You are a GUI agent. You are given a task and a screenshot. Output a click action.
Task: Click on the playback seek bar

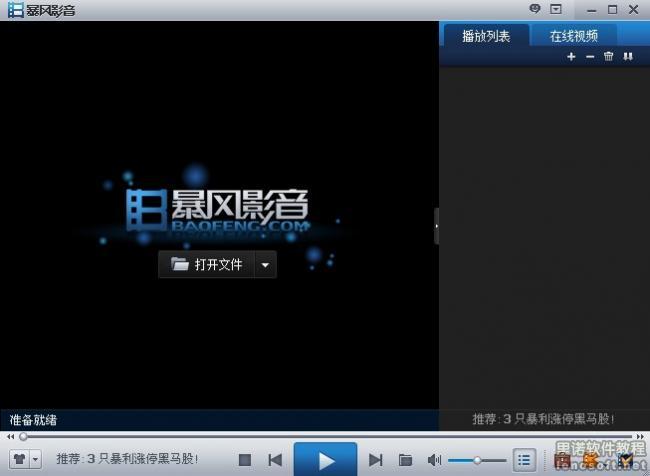tap(325, 436)
